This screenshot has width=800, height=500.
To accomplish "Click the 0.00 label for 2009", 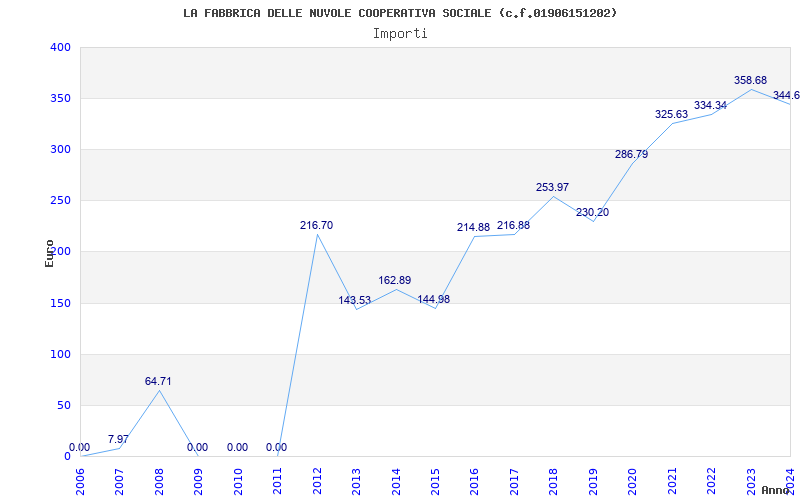I will tap(197, 447).
